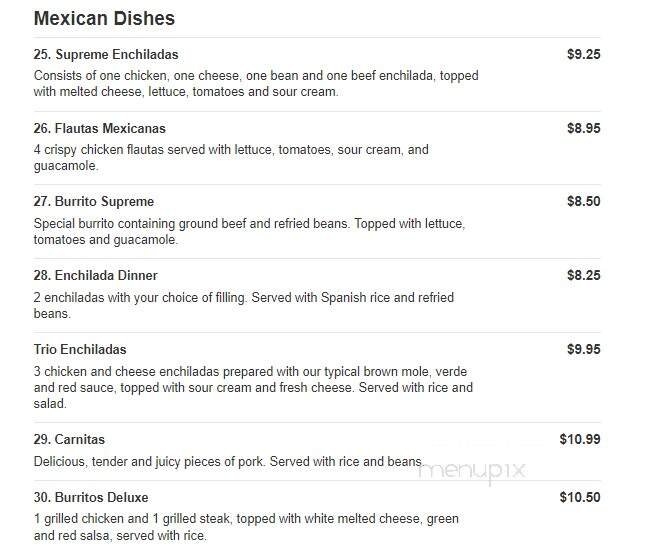Image resolution: width=651 pixels, height=553 pixels.
Task: Click the Supreme Enchiladas description text
Action: [x=256, y=83]
